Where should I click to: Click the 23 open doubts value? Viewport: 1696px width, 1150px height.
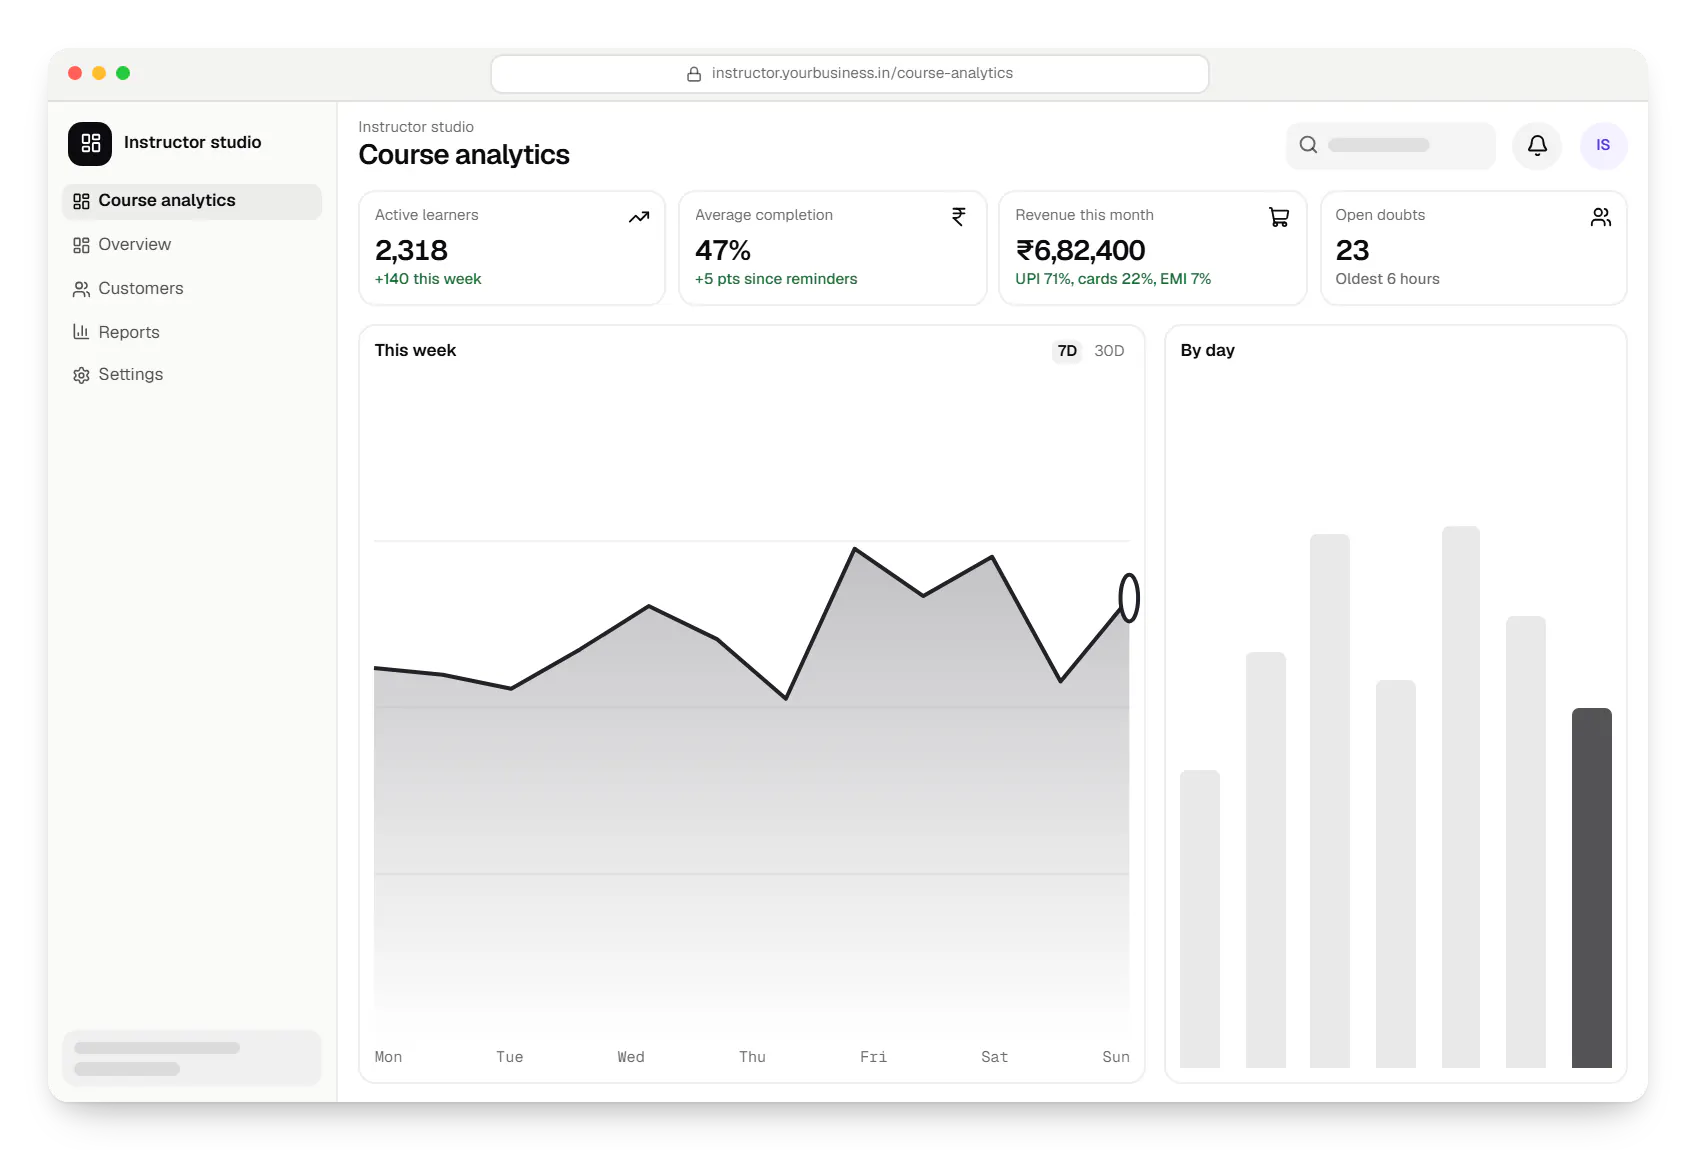(1352, 250)
